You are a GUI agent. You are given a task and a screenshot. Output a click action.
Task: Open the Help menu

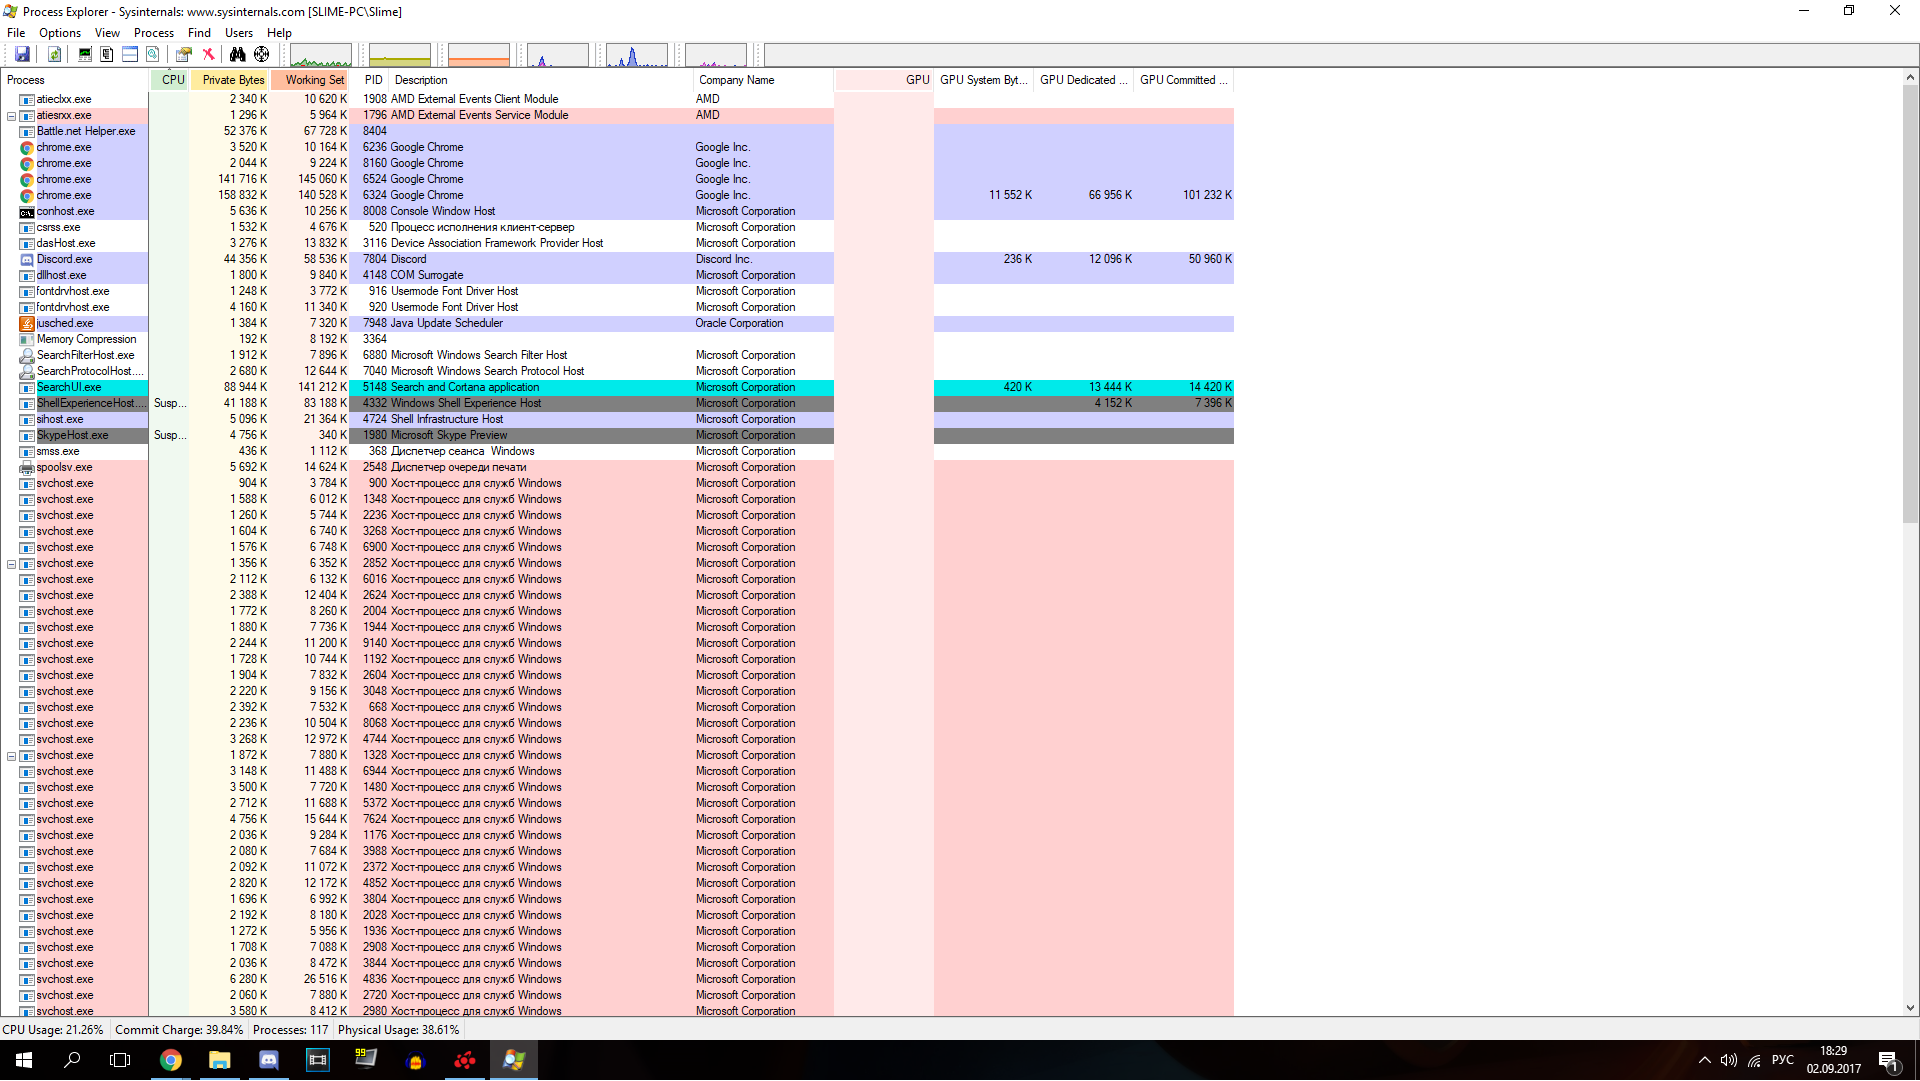pos(279,33)
